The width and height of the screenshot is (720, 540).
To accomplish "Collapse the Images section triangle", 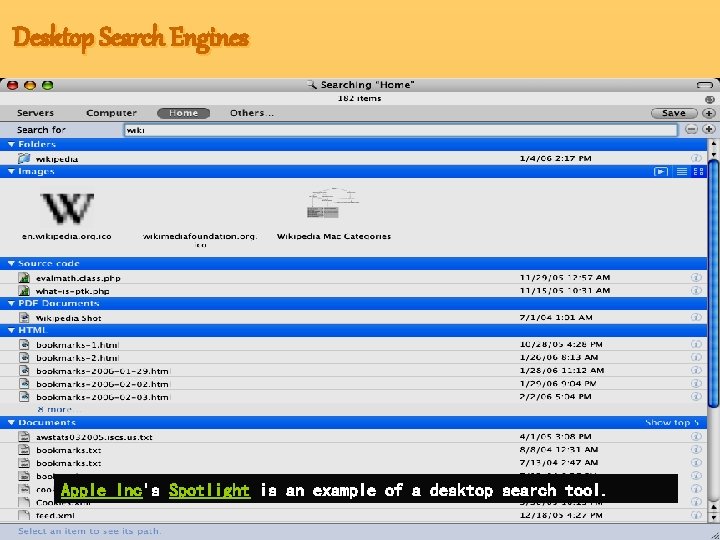I will 11,172.
